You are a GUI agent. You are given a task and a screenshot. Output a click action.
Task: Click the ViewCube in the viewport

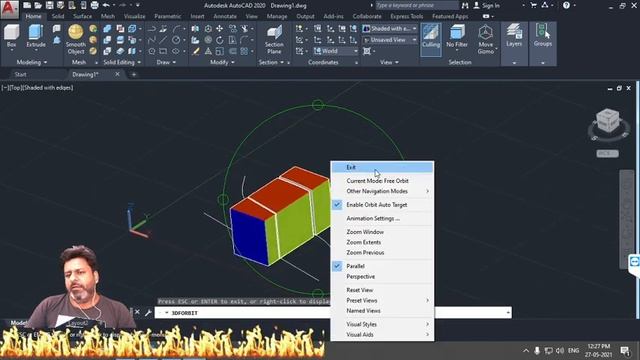click(608, 120)
